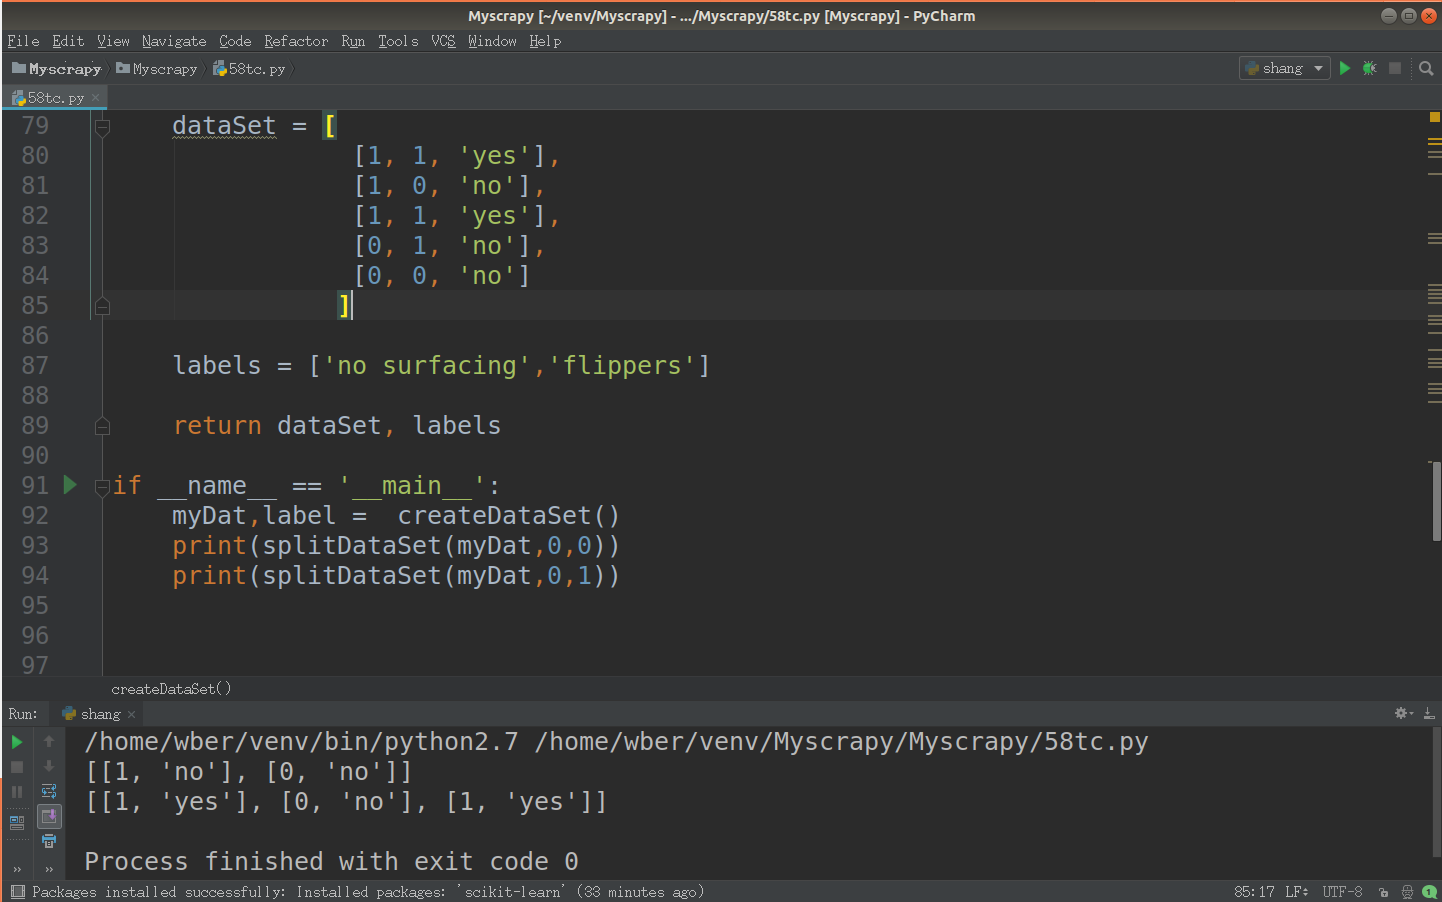
Task: Open the Refactor menu
Action: (296, 41)
